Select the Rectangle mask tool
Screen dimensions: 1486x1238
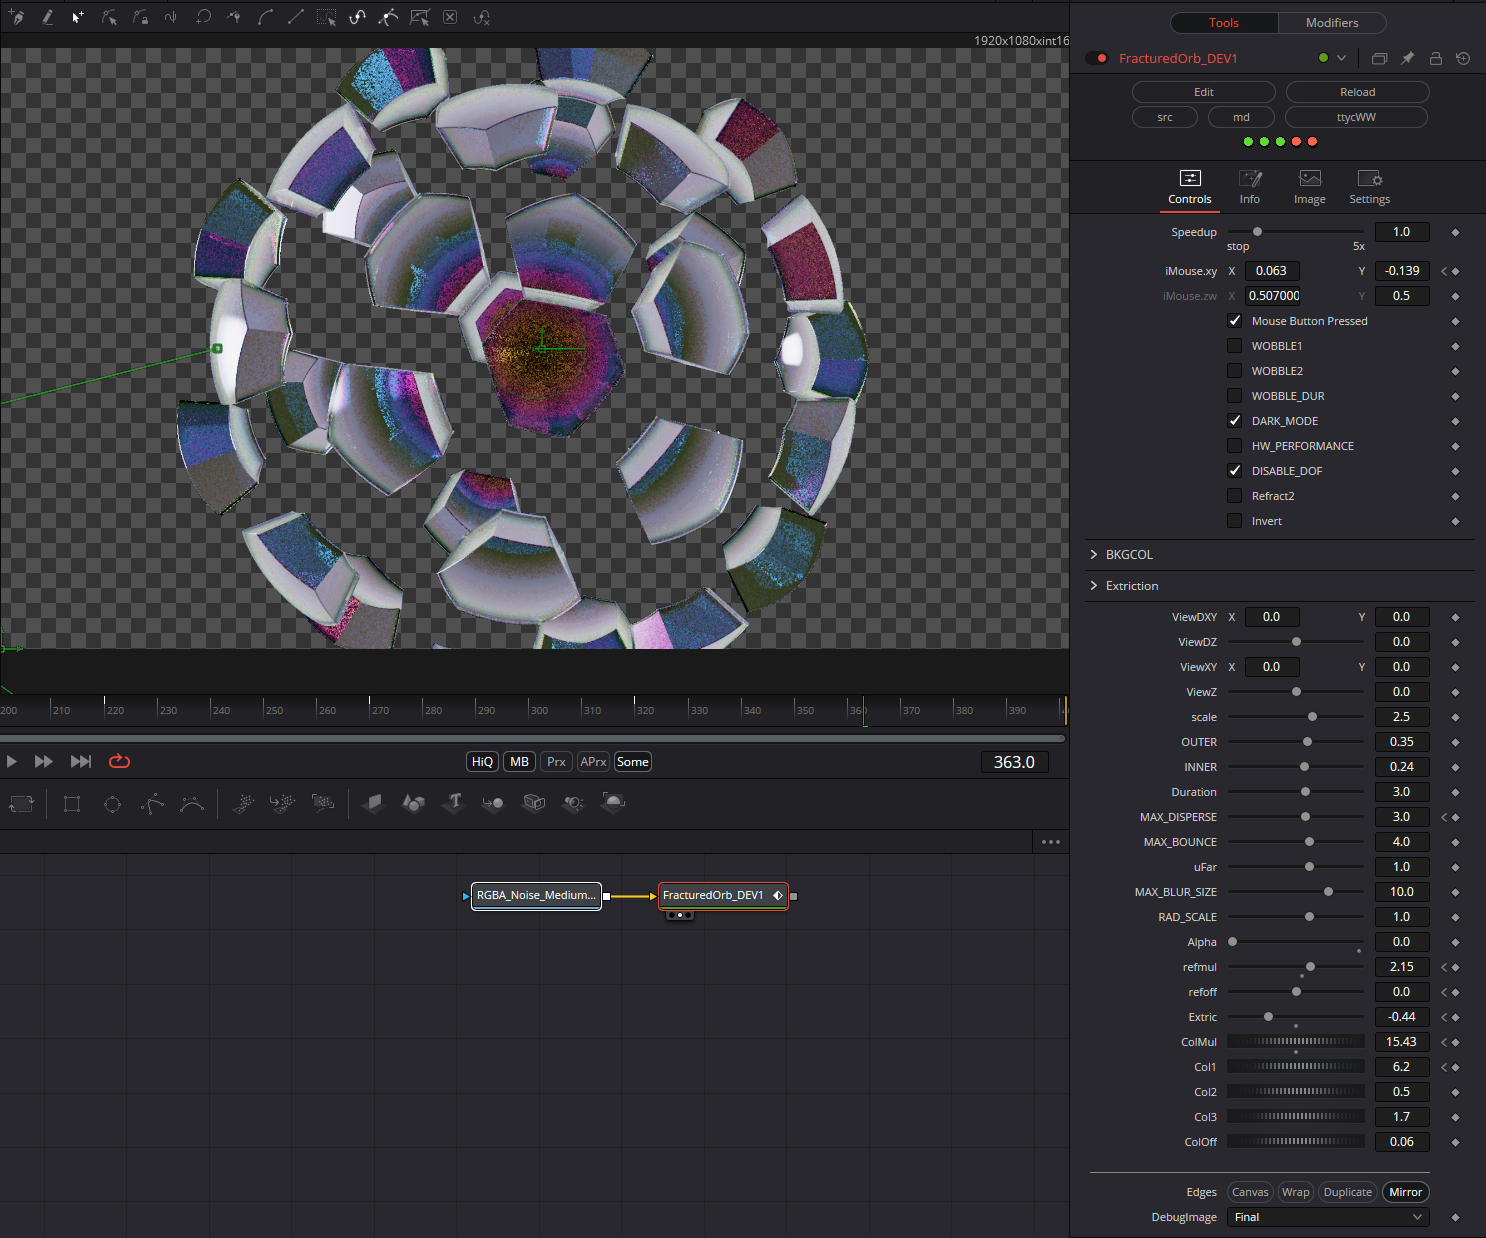(72, 804)
